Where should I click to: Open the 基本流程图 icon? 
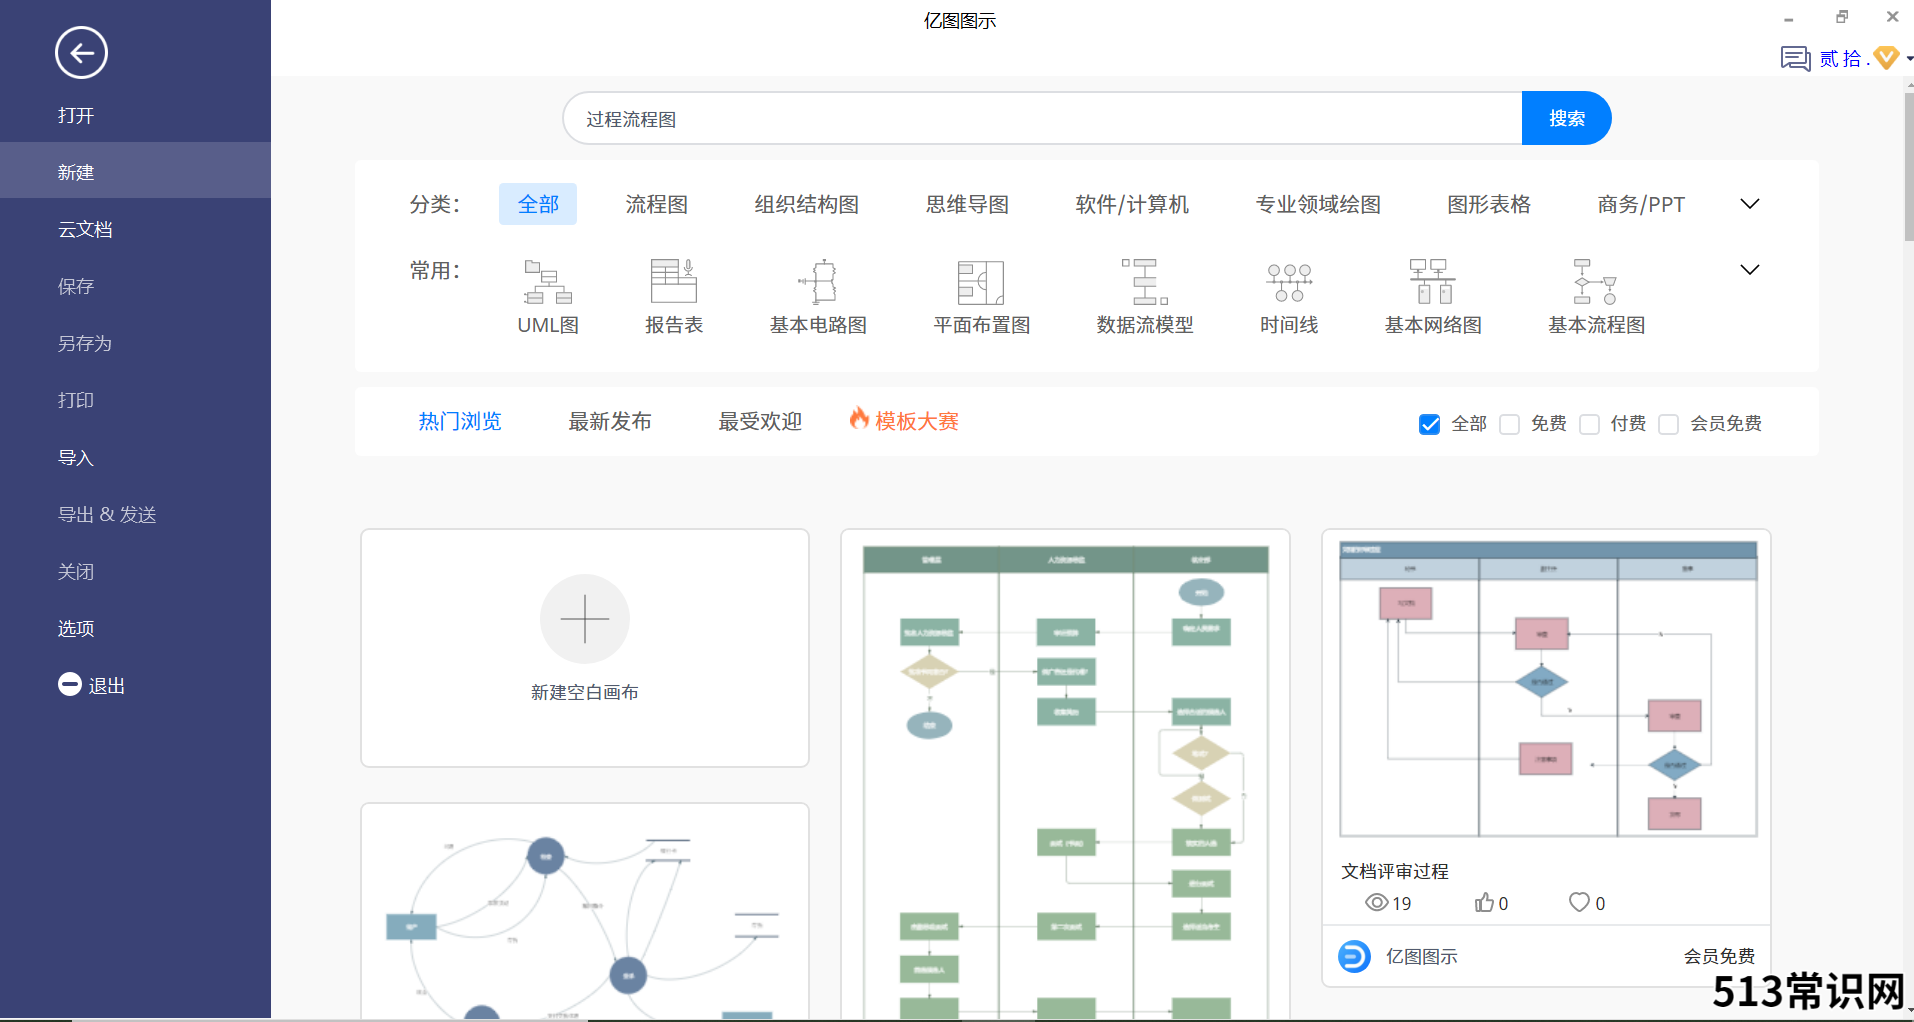point(1596,282)
